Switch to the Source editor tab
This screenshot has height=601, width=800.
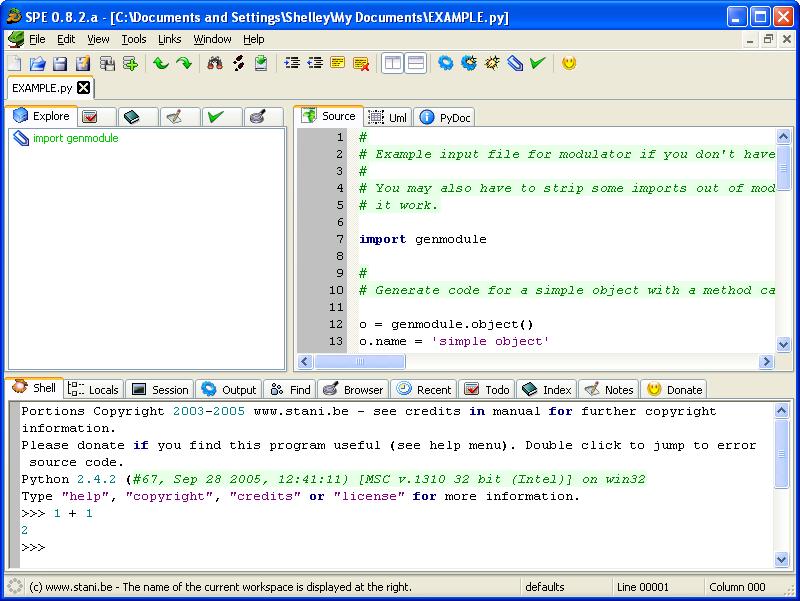pyautogui.click(x=330, y=116)
